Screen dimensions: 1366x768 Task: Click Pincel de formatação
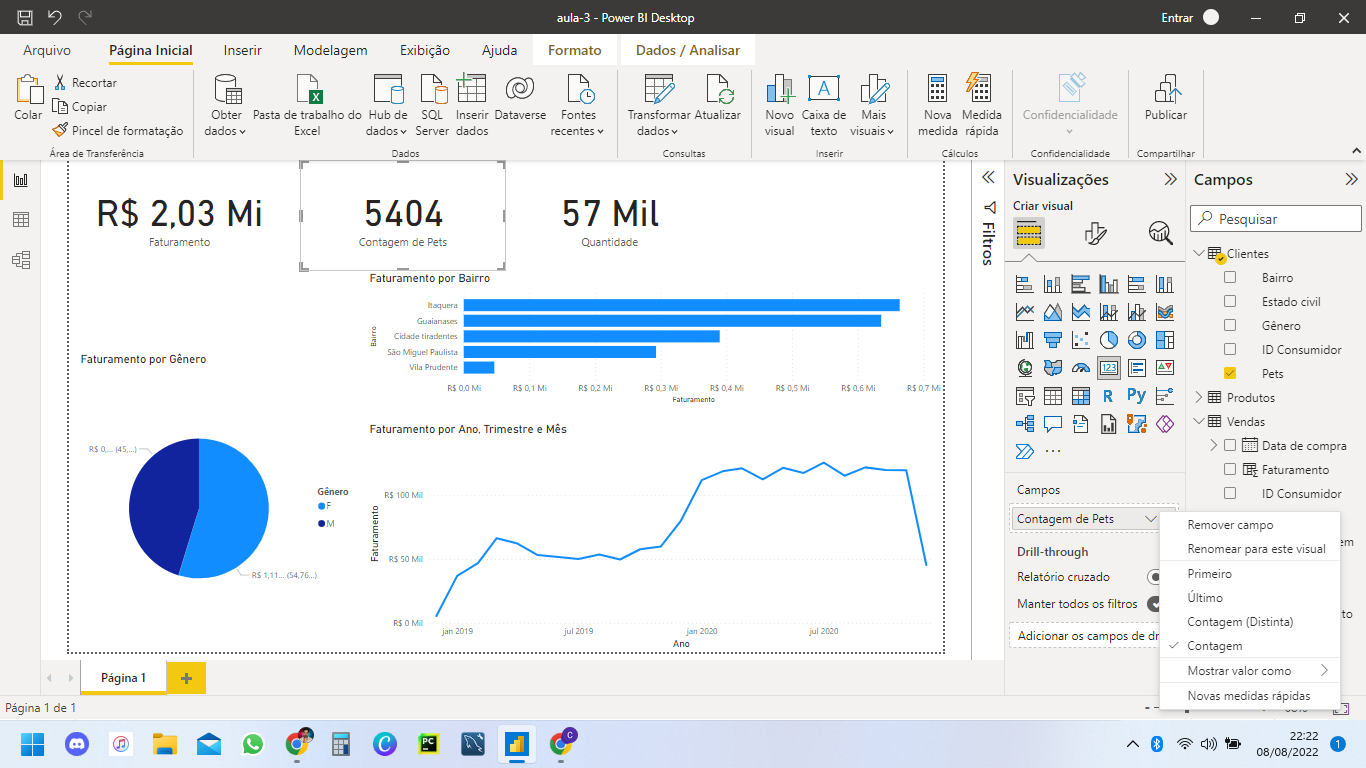pos(118,130)
